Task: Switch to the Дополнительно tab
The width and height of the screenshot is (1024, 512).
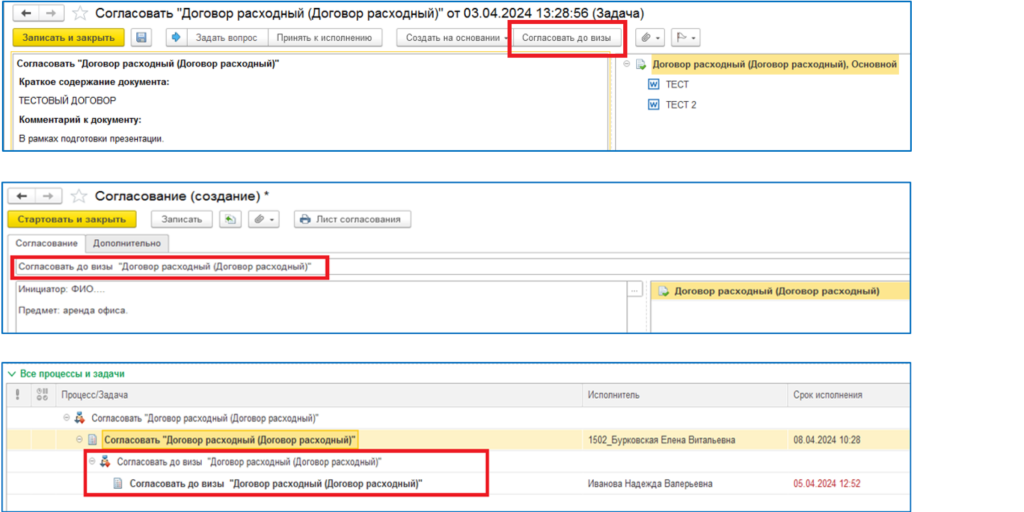Action: click(127, 243)
